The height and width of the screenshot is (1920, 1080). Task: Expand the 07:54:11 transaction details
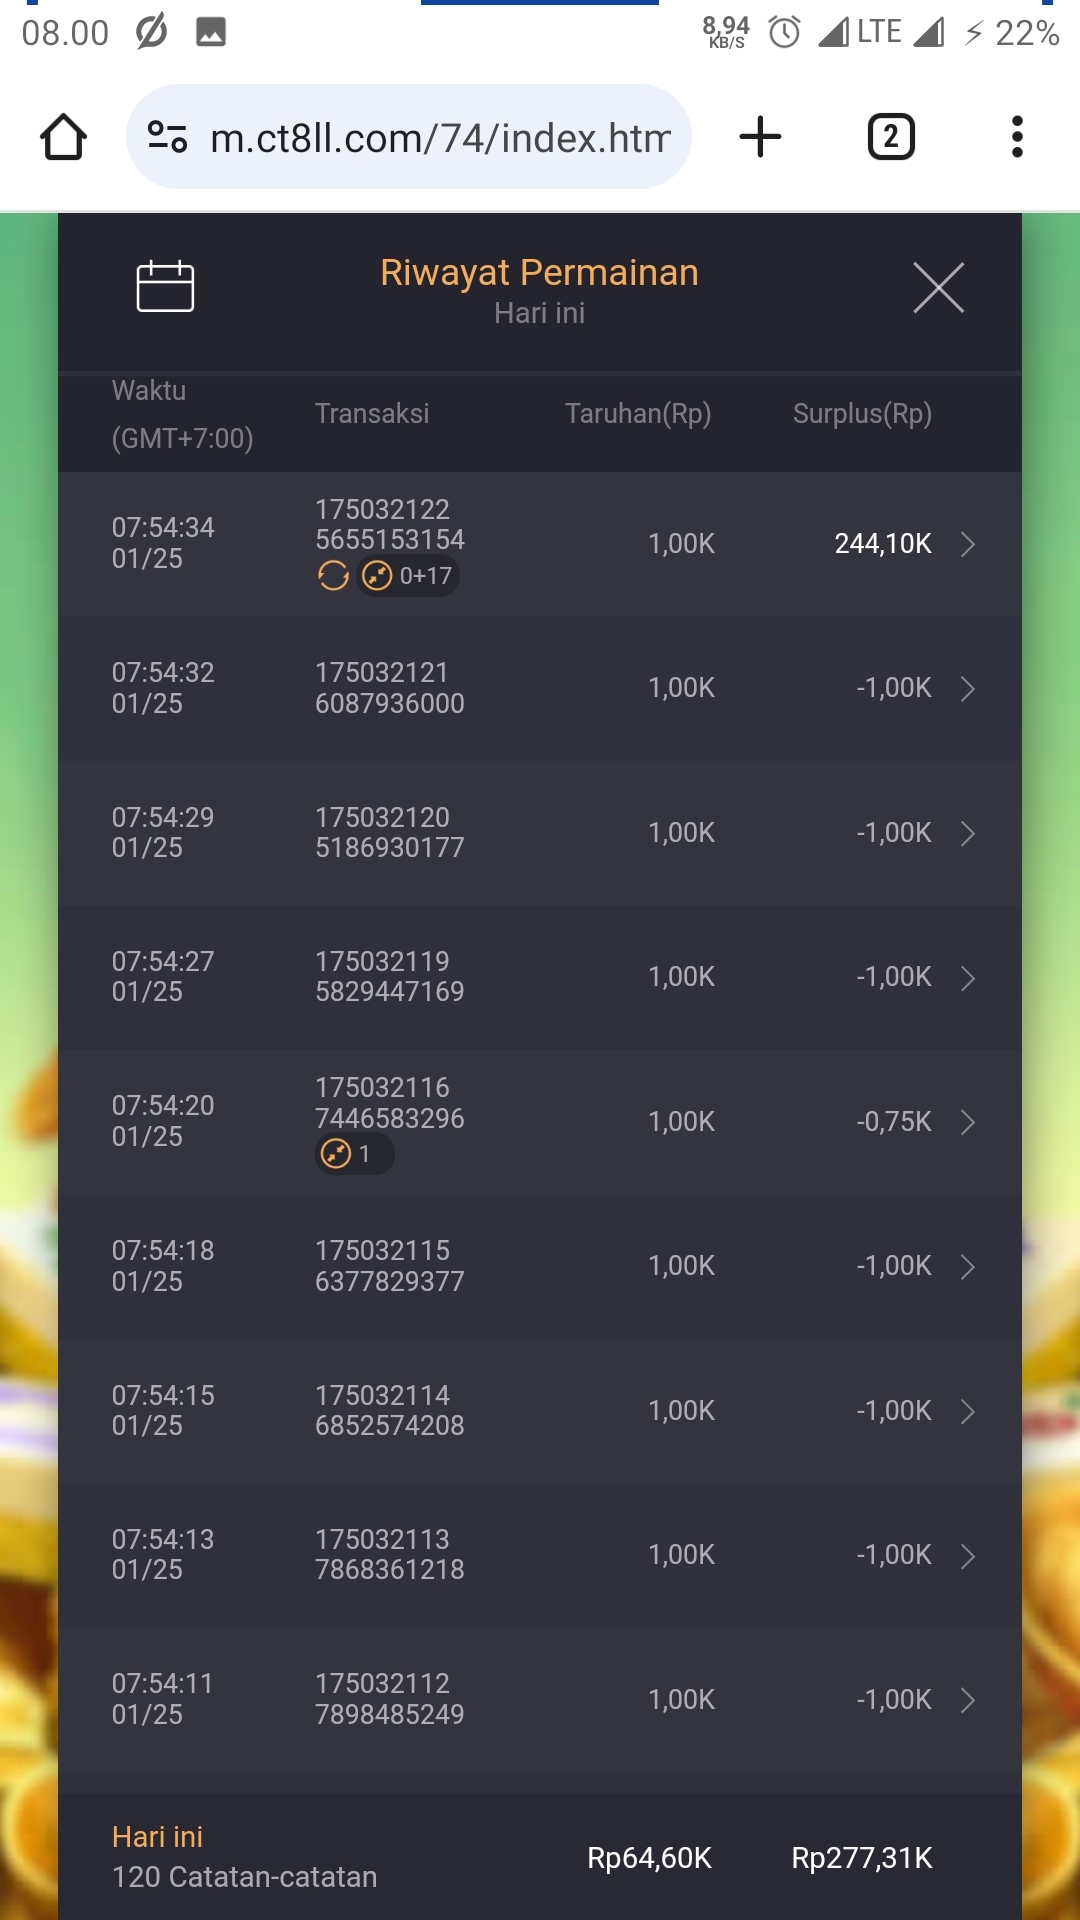[x=967, y=1700]
